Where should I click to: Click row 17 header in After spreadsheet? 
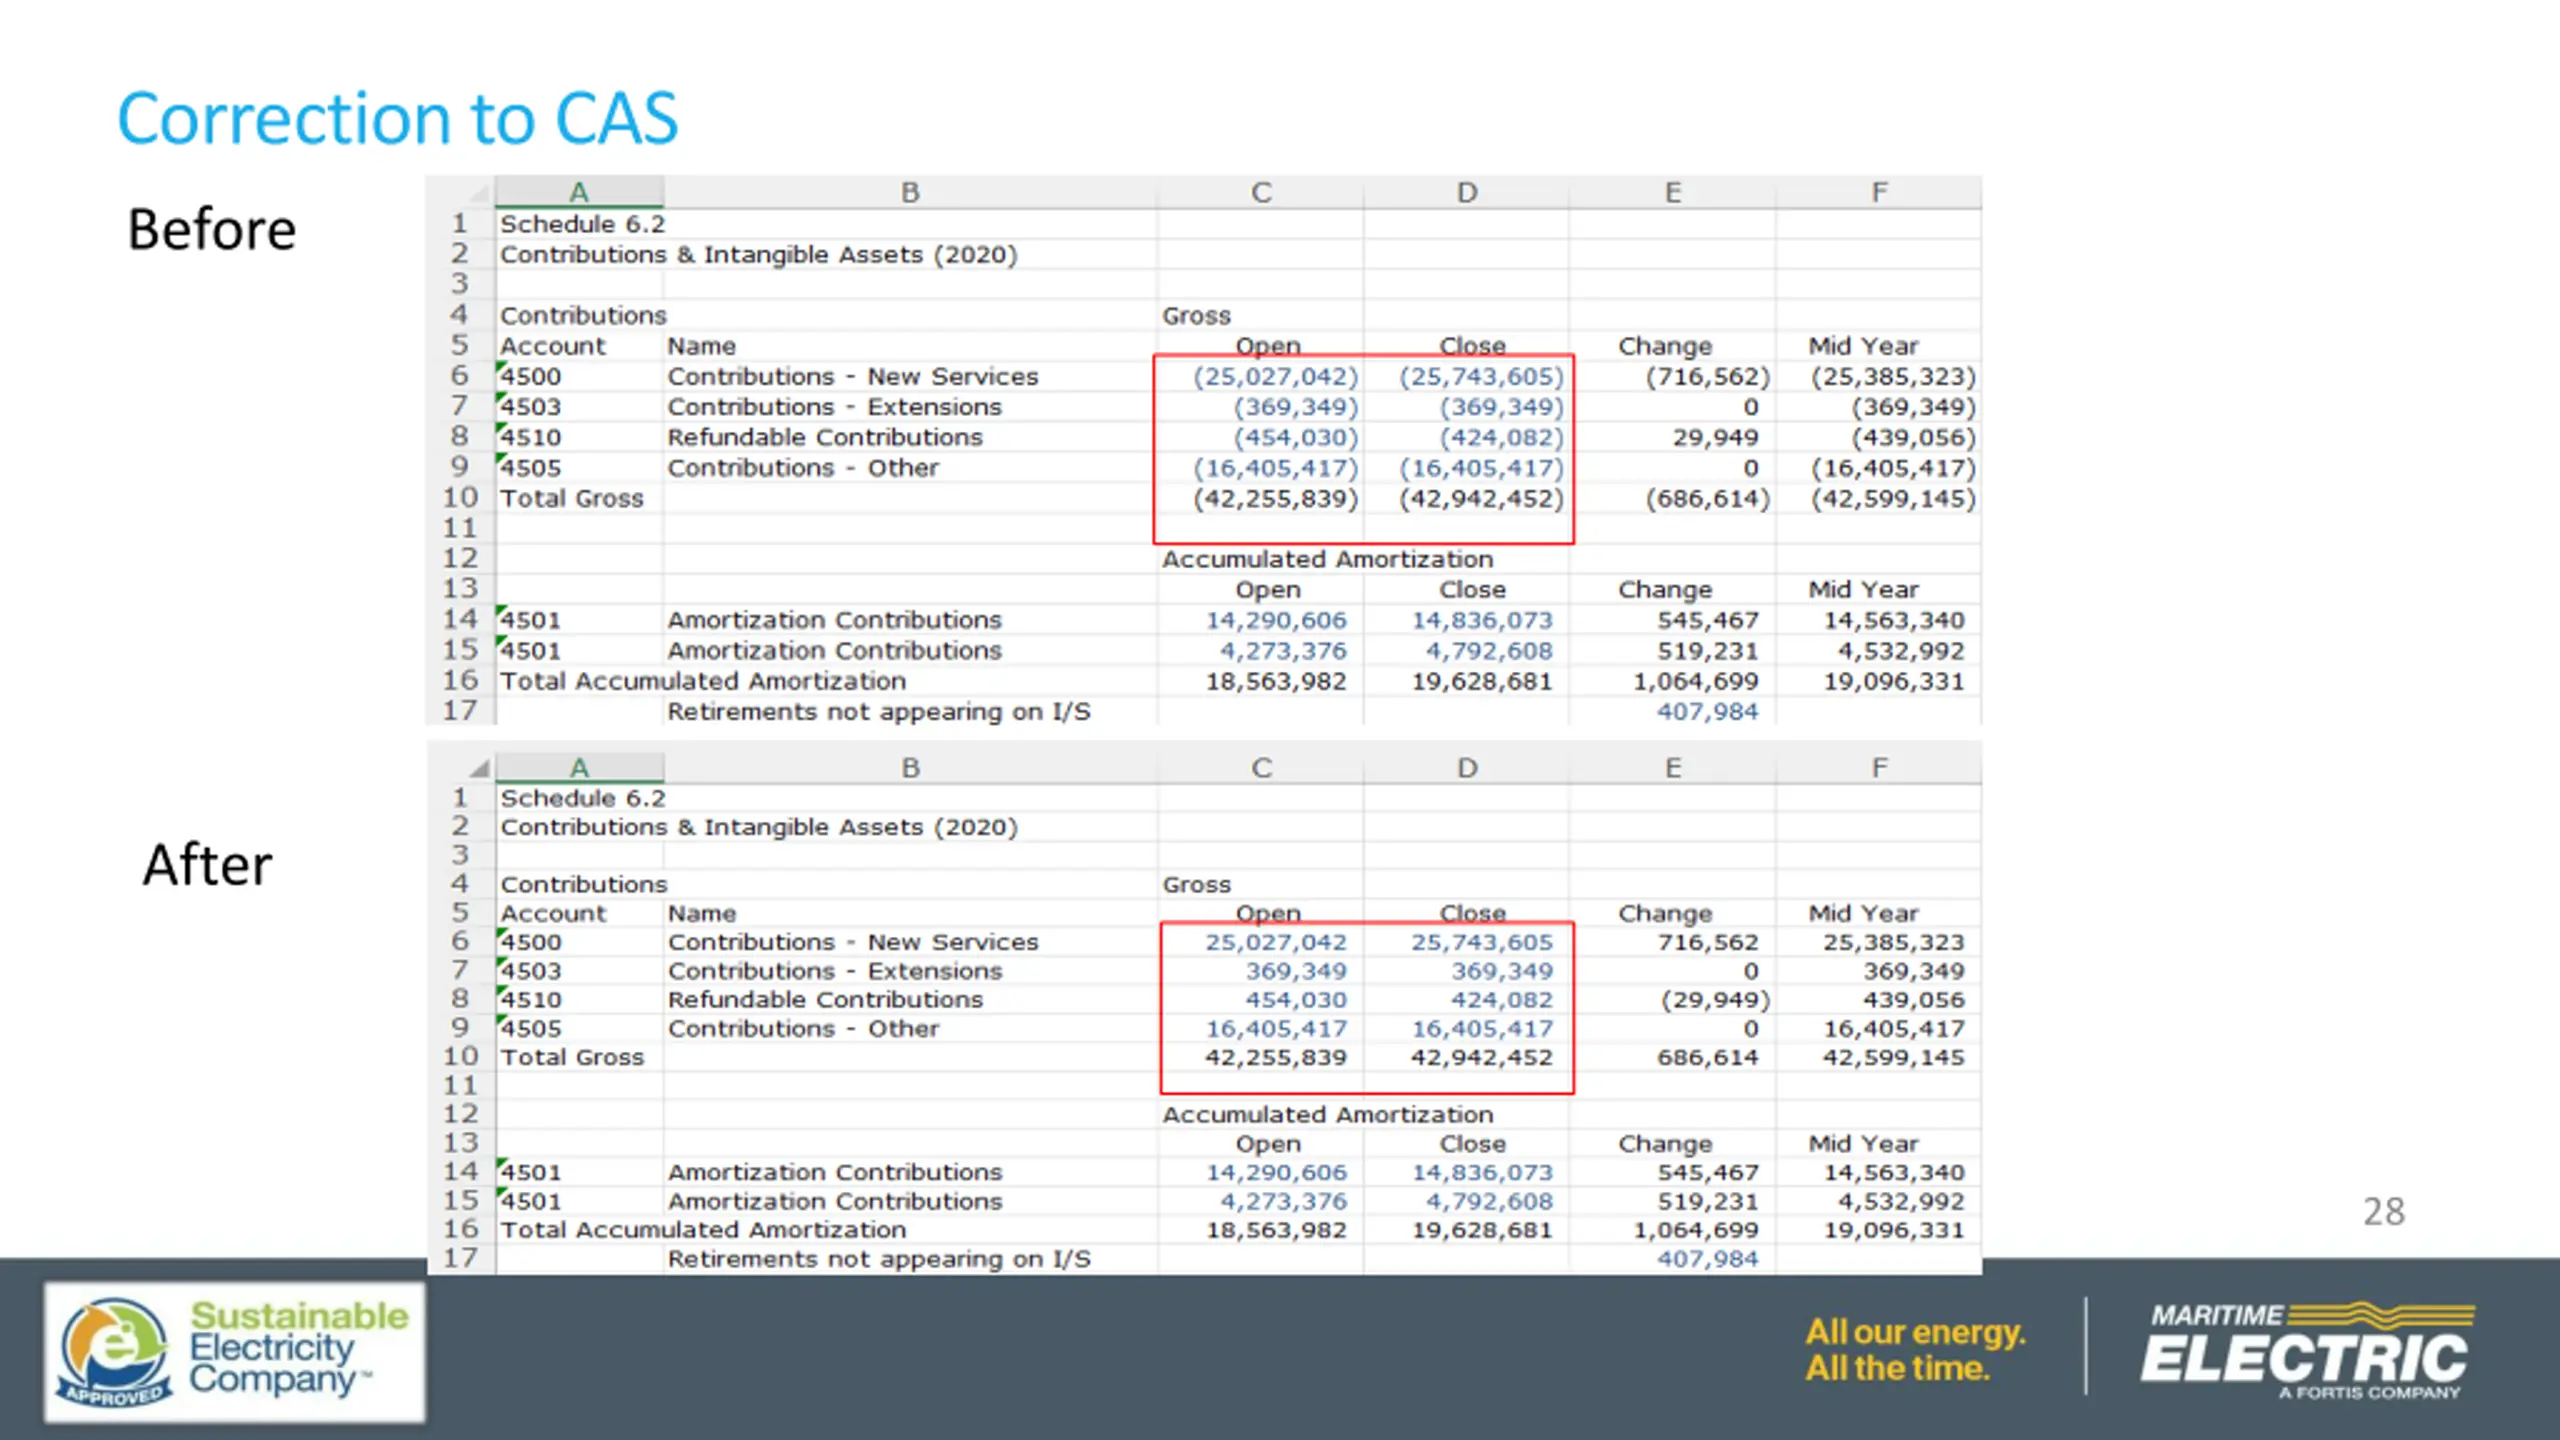pos(461,1259)
